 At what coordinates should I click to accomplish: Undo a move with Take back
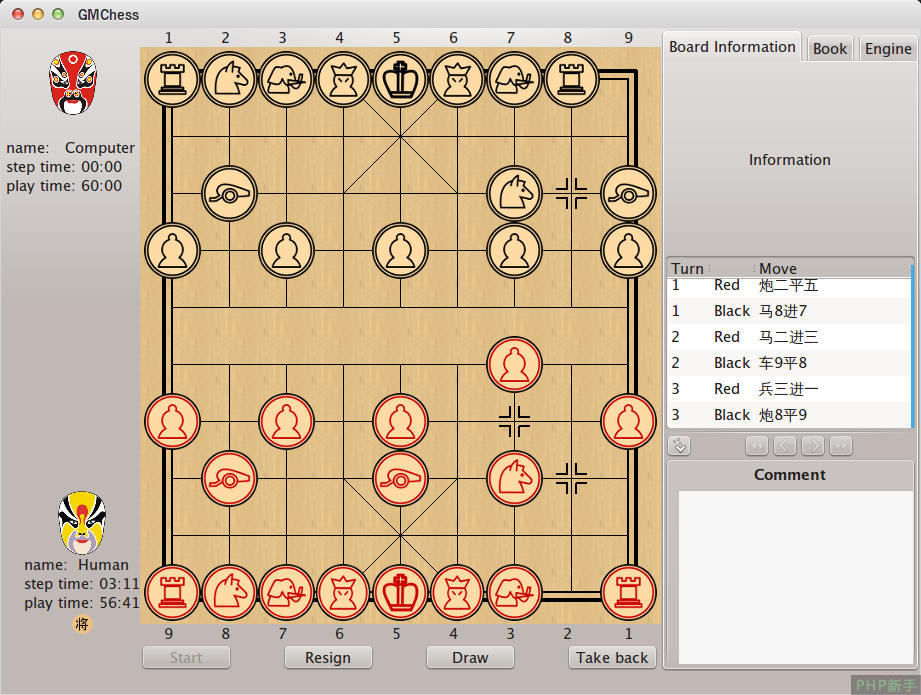pyautogui.click(x=612, y=657)
